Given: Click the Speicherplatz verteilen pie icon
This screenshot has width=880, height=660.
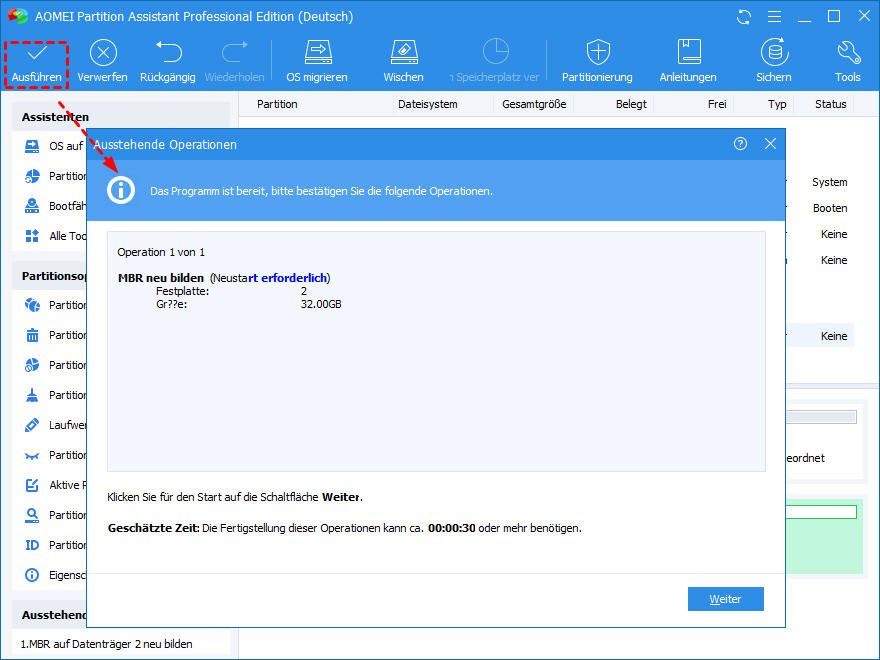Looking at the screenshot, I should point(496,52).
